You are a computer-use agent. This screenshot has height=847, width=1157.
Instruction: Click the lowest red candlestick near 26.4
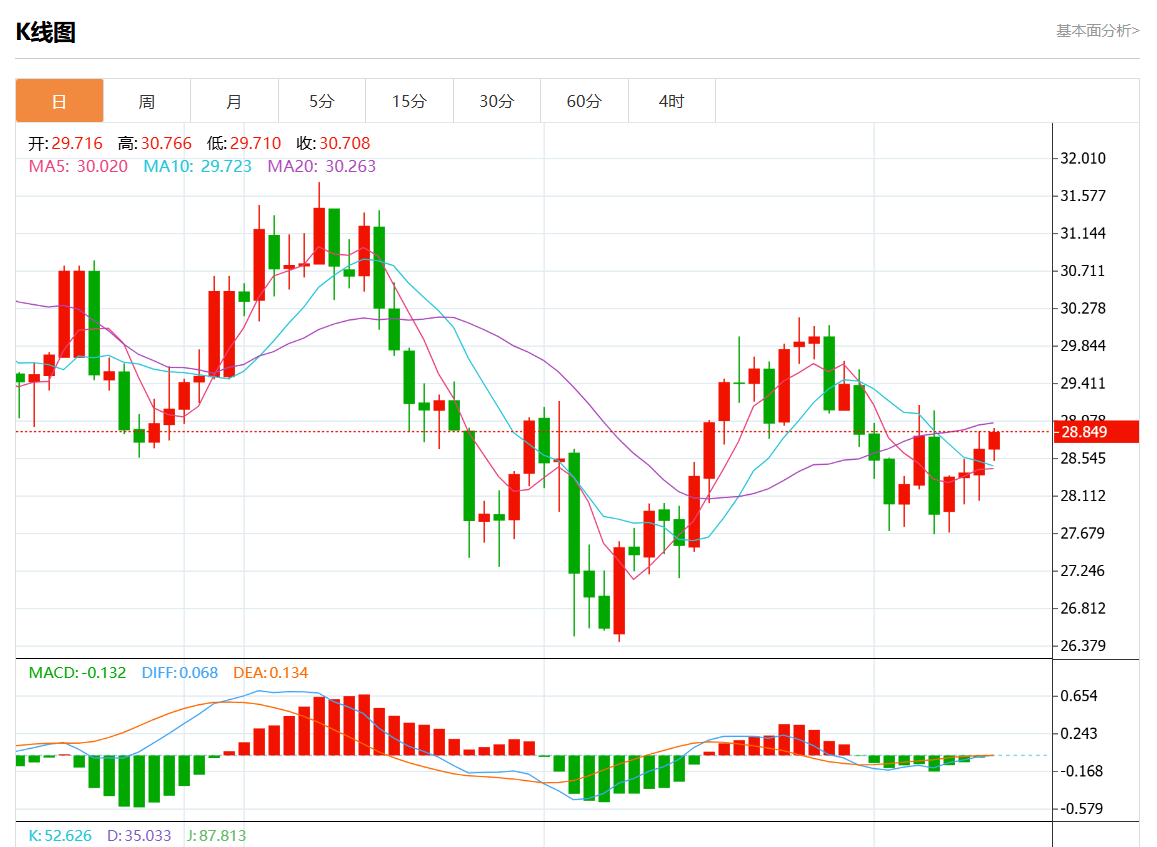[x=619, y=590]
